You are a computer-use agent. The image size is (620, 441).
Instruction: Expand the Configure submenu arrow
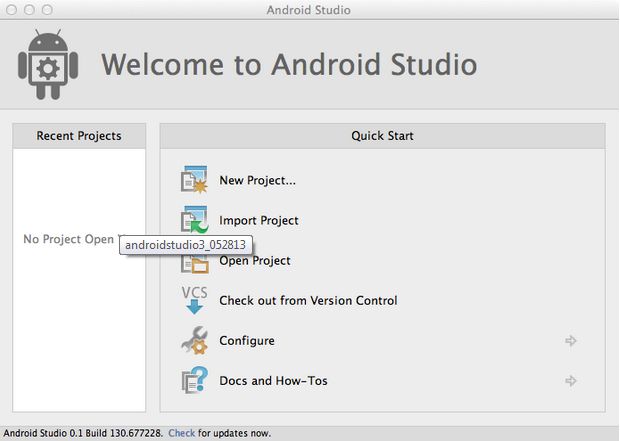[x=571, y=341]
